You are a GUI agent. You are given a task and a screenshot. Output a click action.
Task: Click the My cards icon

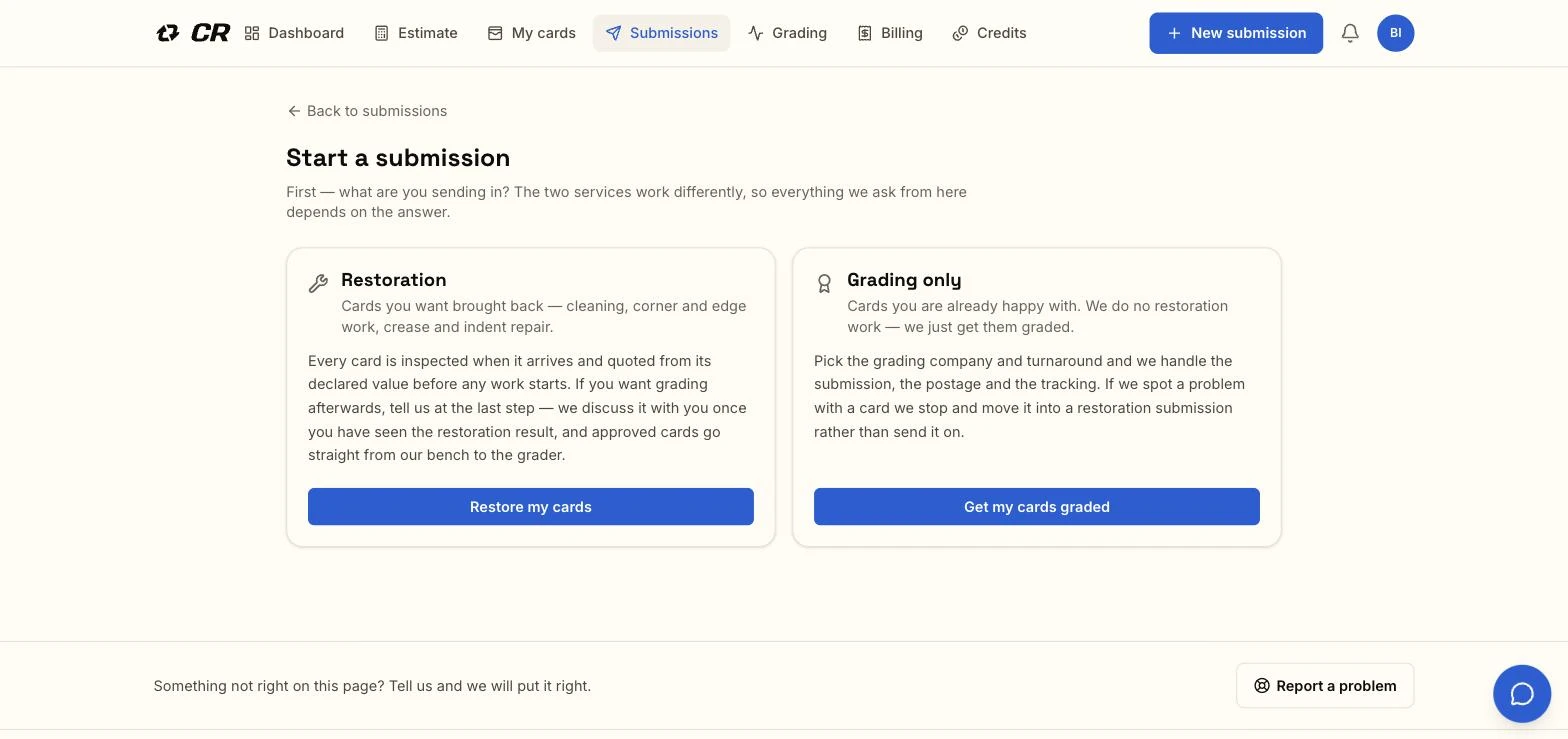point(495,33)
